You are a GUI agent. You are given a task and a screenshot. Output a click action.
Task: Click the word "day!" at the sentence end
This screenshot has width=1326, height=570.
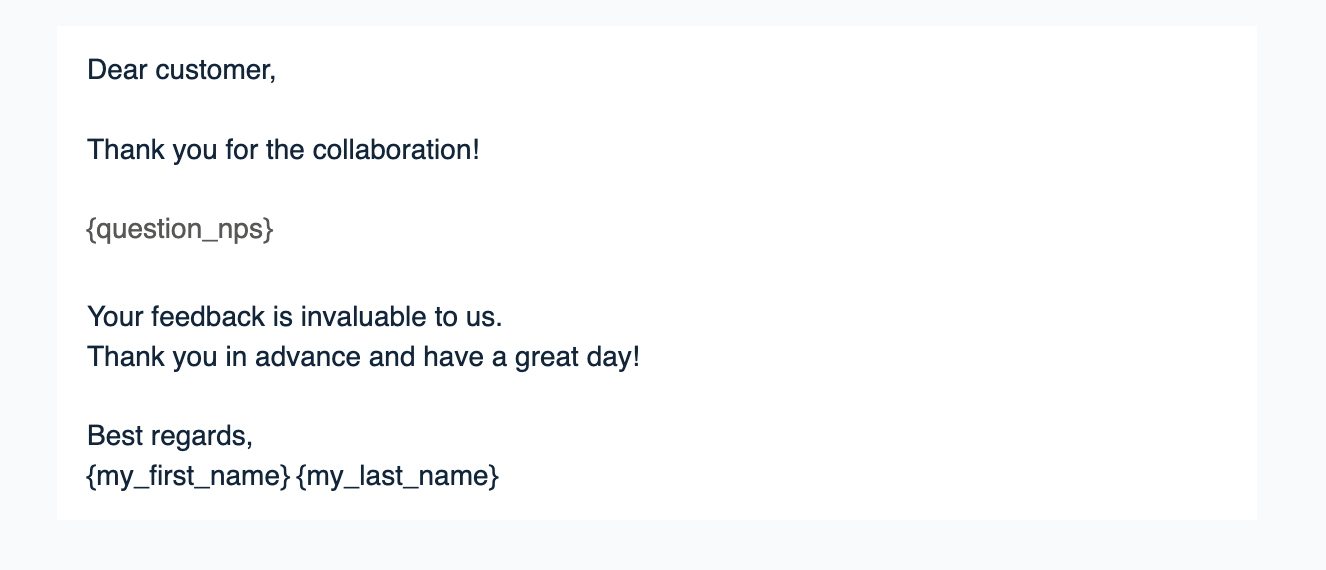[x=612, y=357]
